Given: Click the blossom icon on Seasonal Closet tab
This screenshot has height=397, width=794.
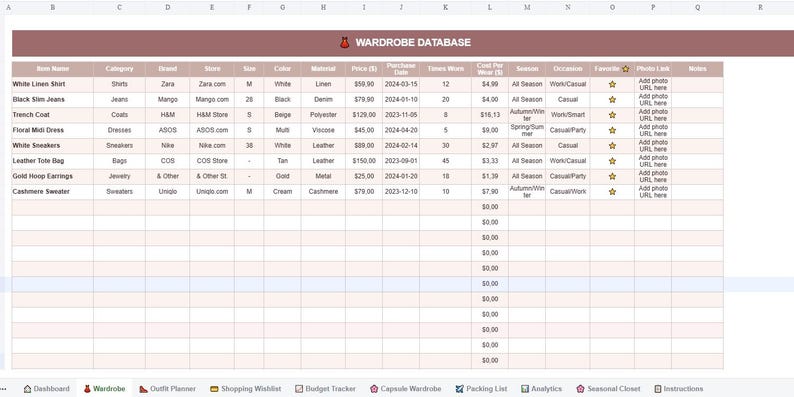Looking at the screenshot, I should coord(580,389).
